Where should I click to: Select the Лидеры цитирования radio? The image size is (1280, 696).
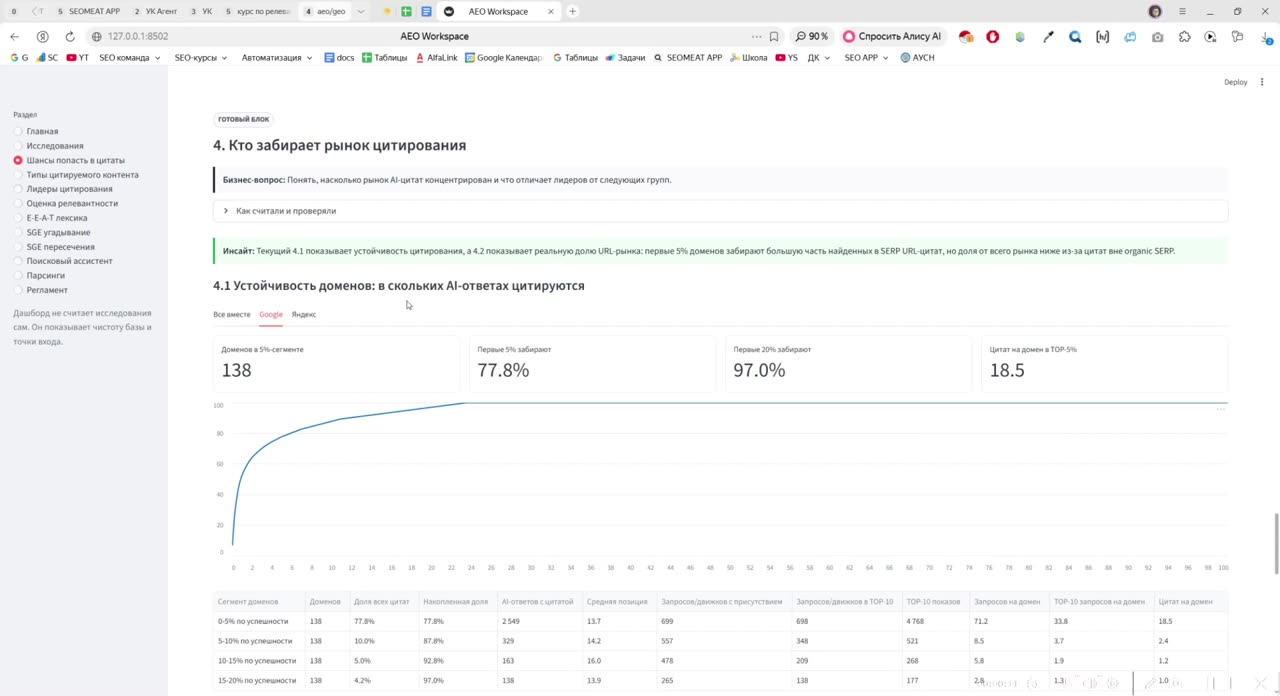(x=18, y=189)
